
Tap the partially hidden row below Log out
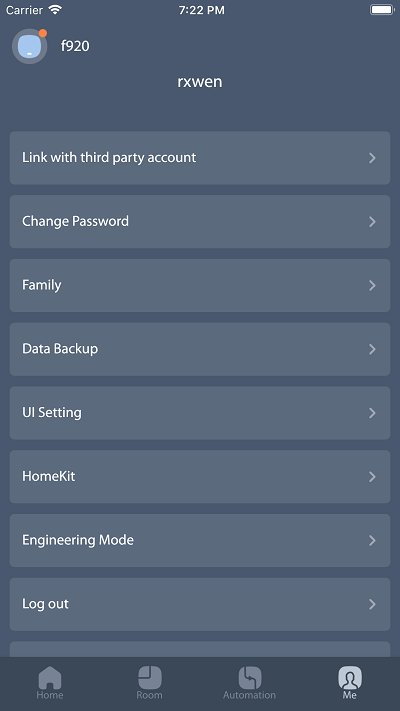200,649
